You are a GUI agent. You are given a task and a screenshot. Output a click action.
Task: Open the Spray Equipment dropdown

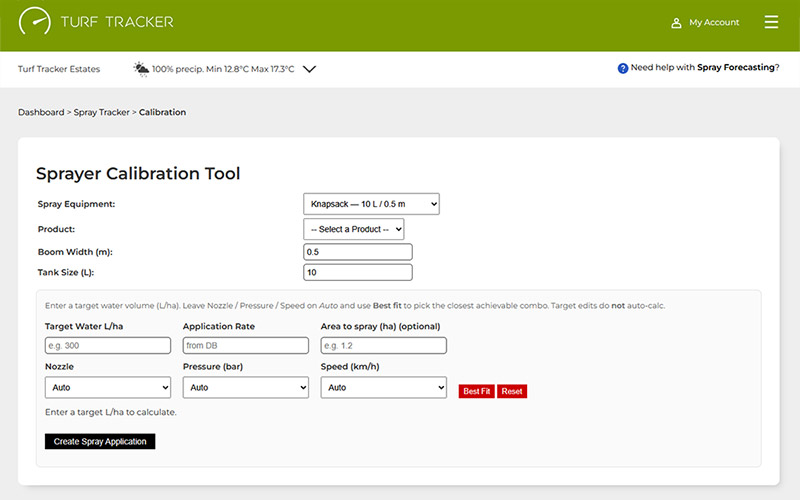click(371, 204)
